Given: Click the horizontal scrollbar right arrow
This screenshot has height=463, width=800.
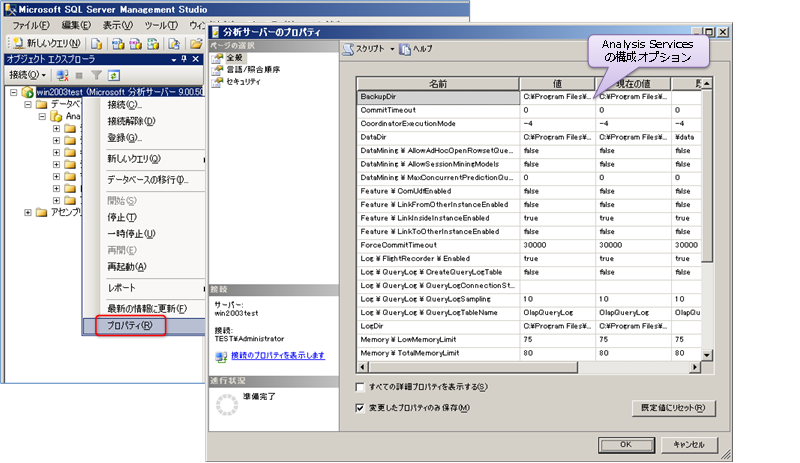Looking at the screenshot, I should tap(695, 367).
